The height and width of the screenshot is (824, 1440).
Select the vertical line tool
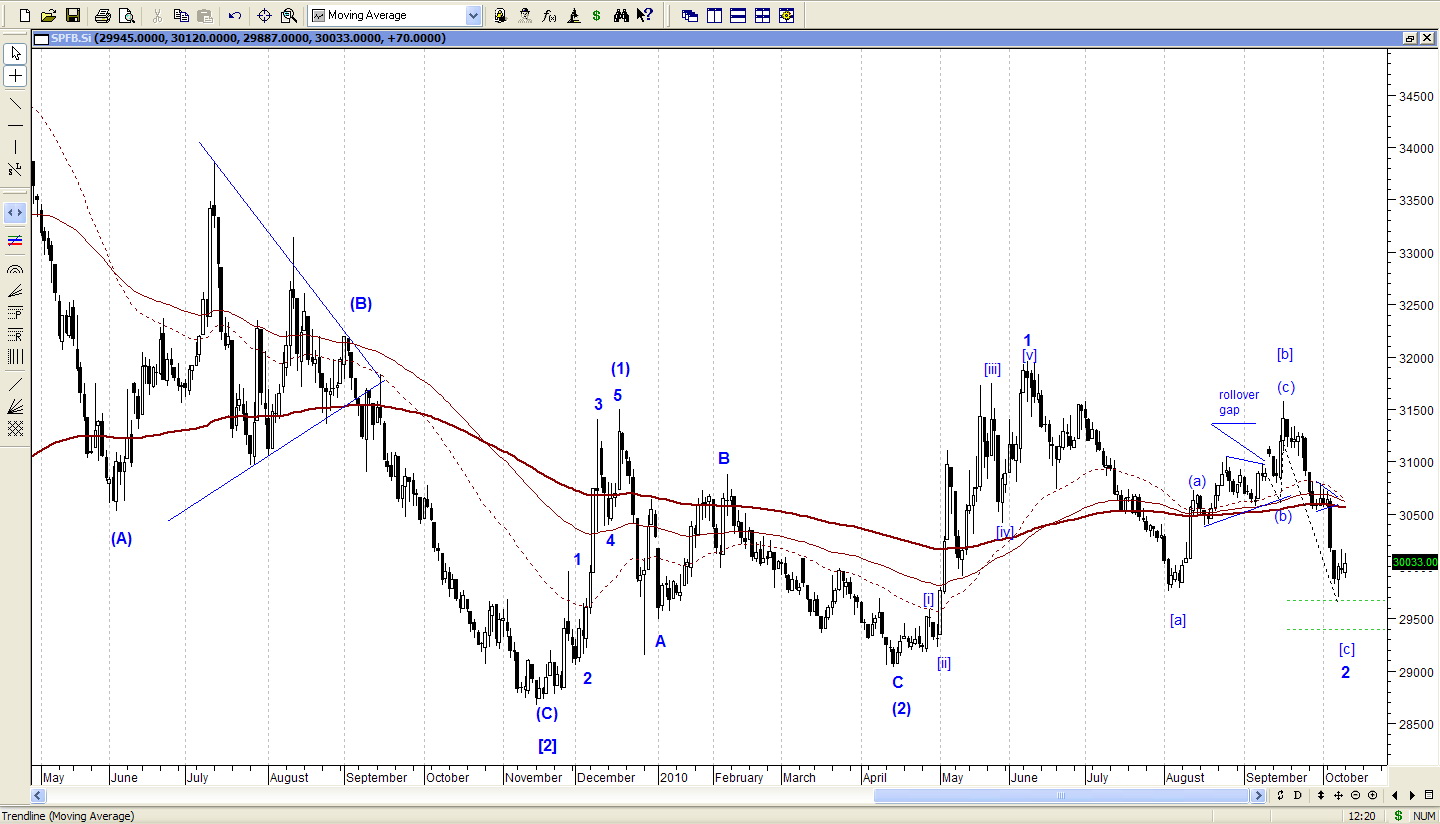(15, 147)
